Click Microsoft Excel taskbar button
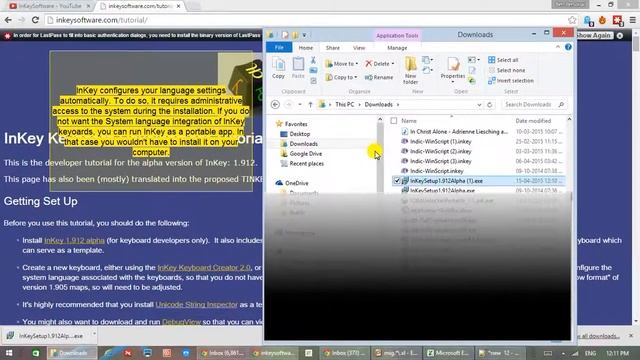 tap(448, 353)
